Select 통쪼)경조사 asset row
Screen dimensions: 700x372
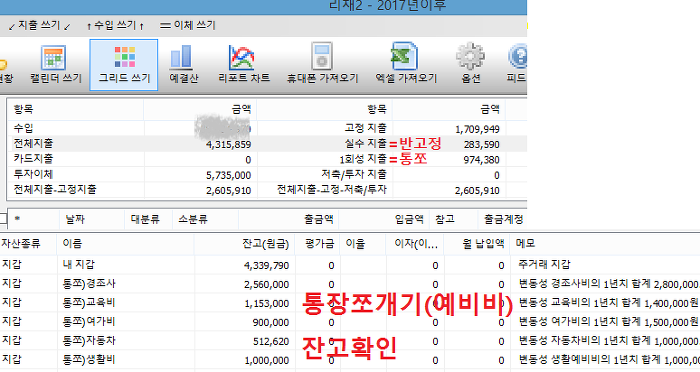pos(350,284)
